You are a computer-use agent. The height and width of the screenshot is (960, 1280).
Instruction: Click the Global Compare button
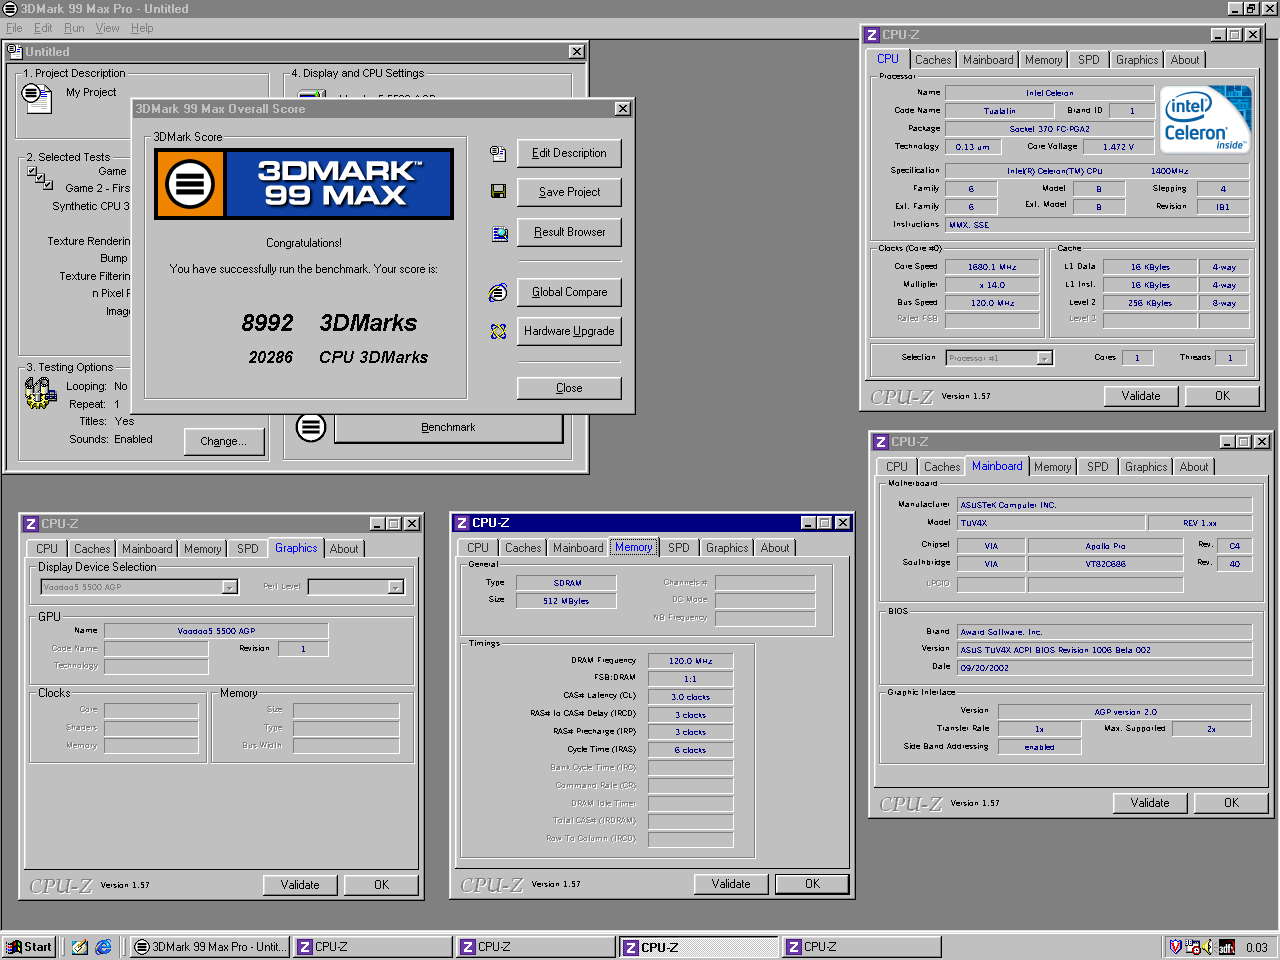(x=569, y=292)
